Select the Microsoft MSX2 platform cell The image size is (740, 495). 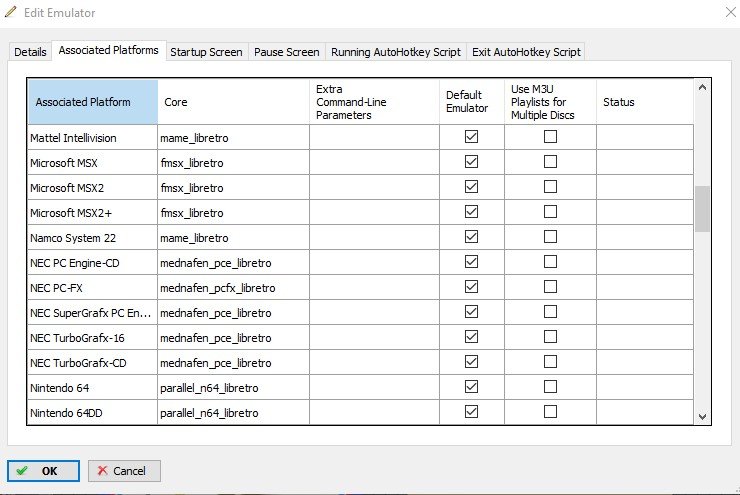coord(92,188)
